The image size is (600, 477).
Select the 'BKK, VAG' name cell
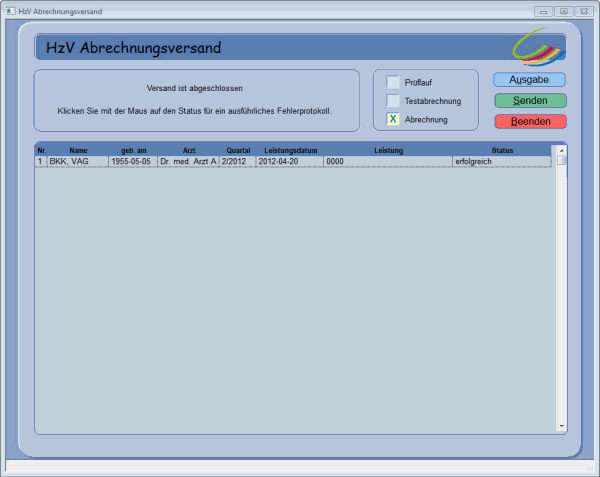click(77, 161)
